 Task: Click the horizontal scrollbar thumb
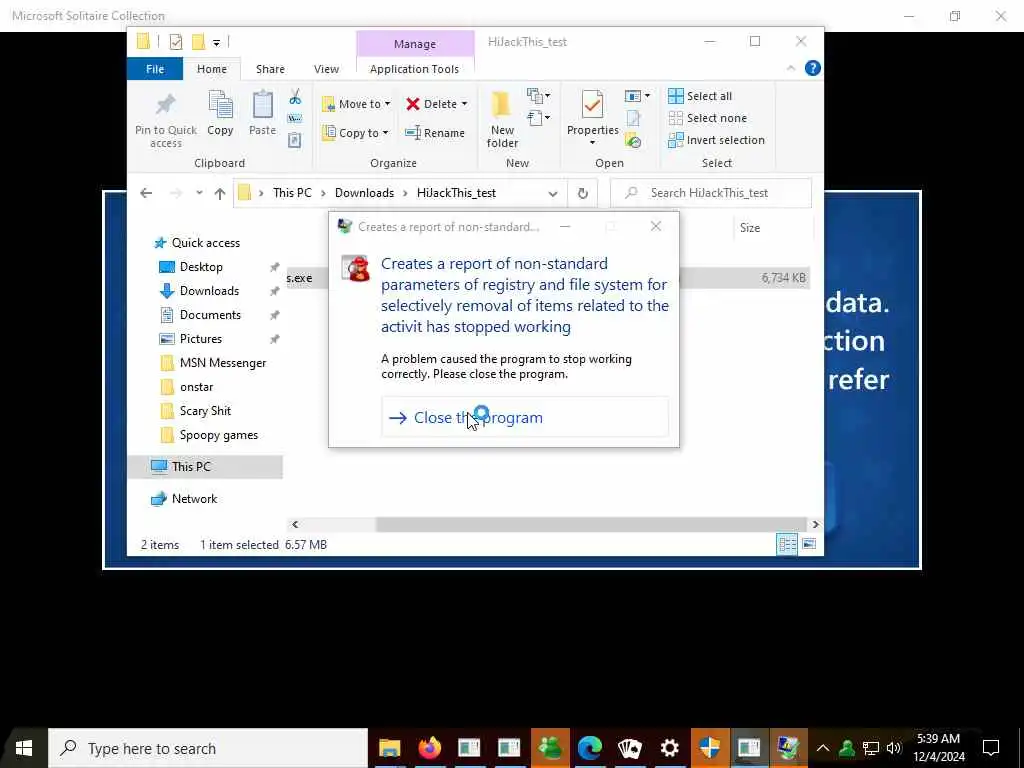(591, 524)
